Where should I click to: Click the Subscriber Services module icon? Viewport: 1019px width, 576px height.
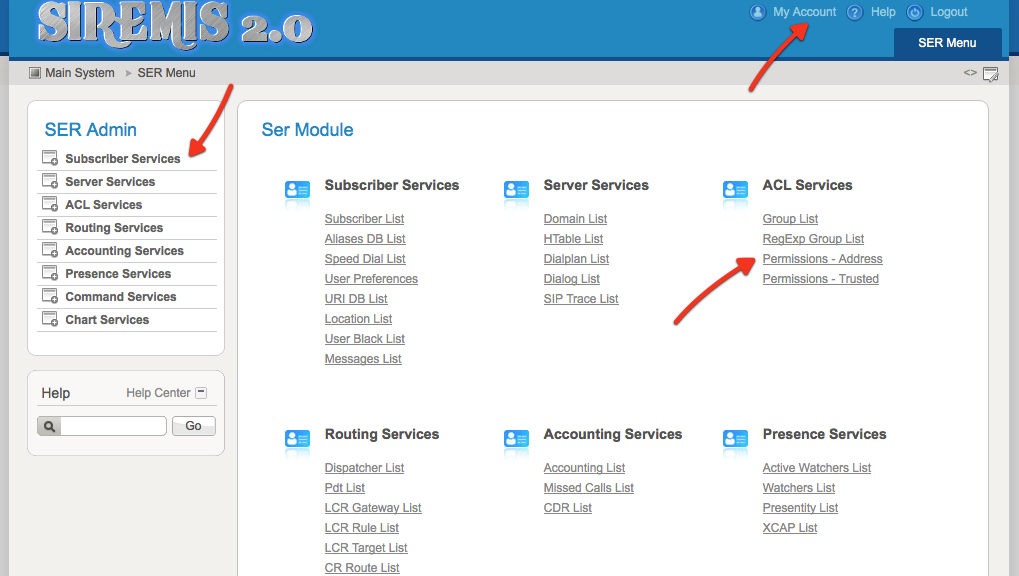click(x=298, y=191)
